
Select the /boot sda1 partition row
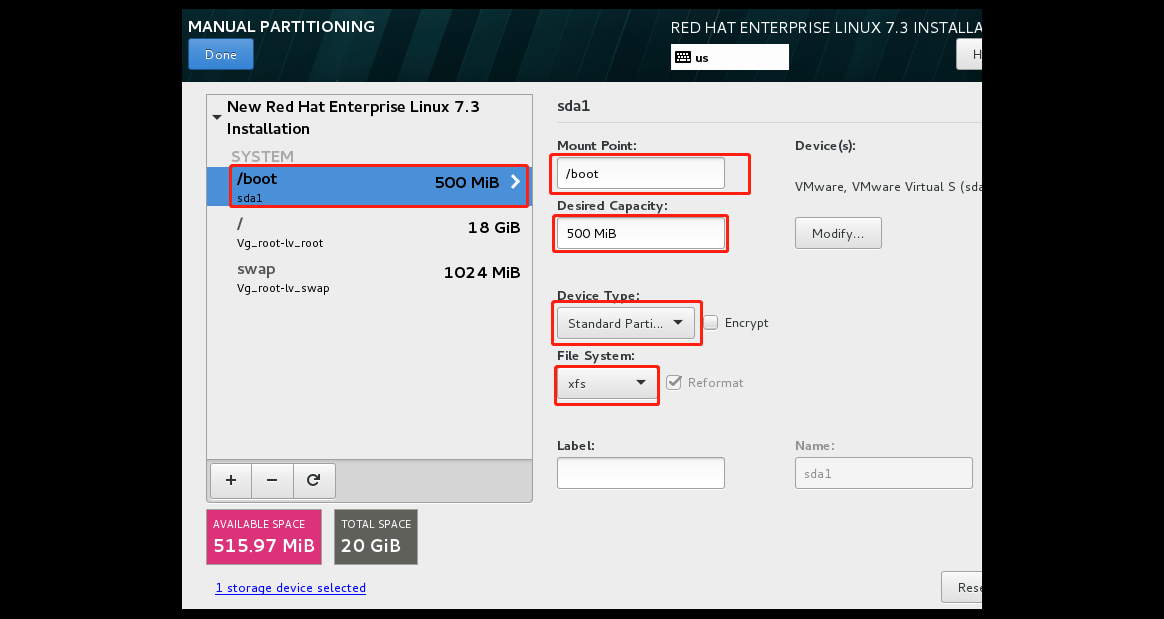[370, 186]
